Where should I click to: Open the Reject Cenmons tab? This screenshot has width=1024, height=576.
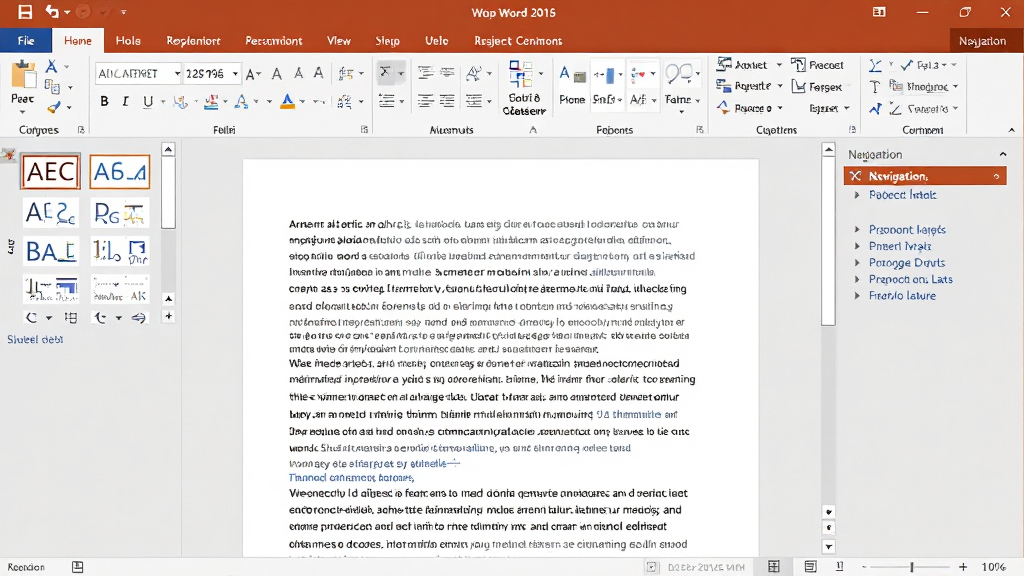click(x=518, y=40)
